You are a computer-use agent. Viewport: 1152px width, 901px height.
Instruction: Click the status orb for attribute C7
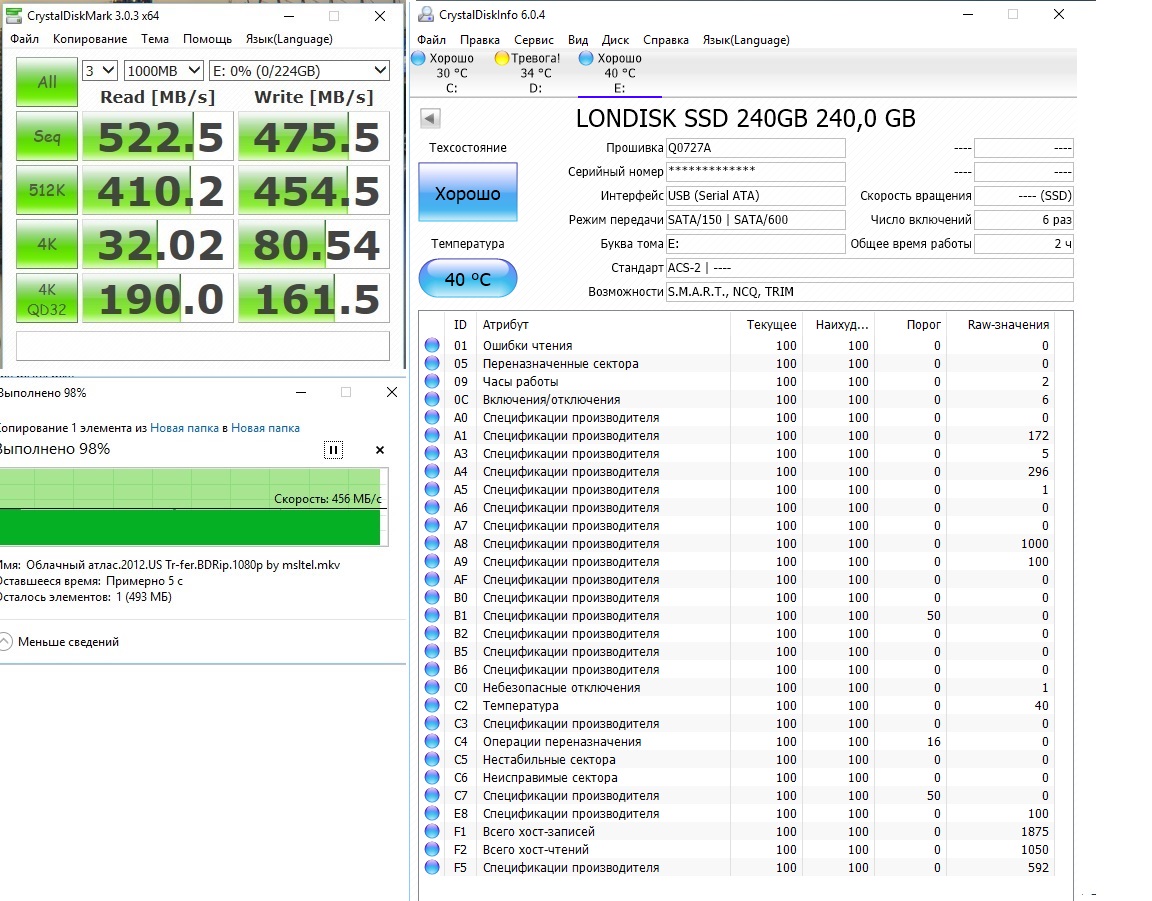point(432,795)
